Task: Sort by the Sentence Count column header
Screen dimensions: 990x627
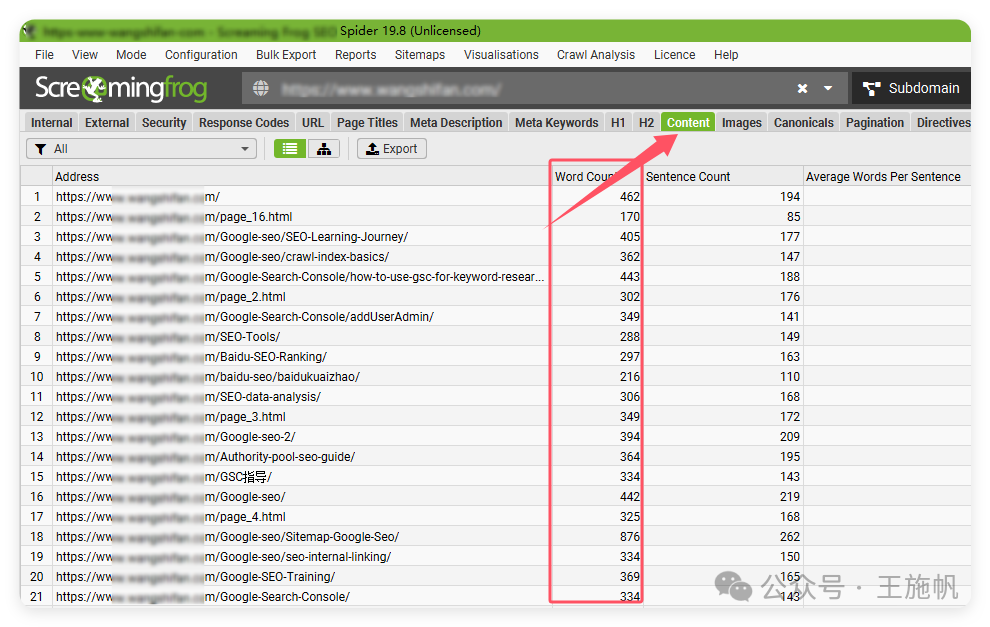Action: pyautogui.click(x=722, y=177)
